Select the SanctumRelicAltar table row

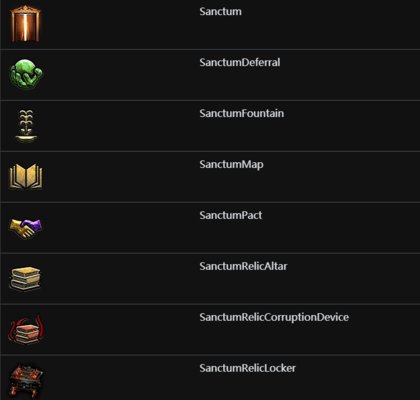[x=210, y=279]
